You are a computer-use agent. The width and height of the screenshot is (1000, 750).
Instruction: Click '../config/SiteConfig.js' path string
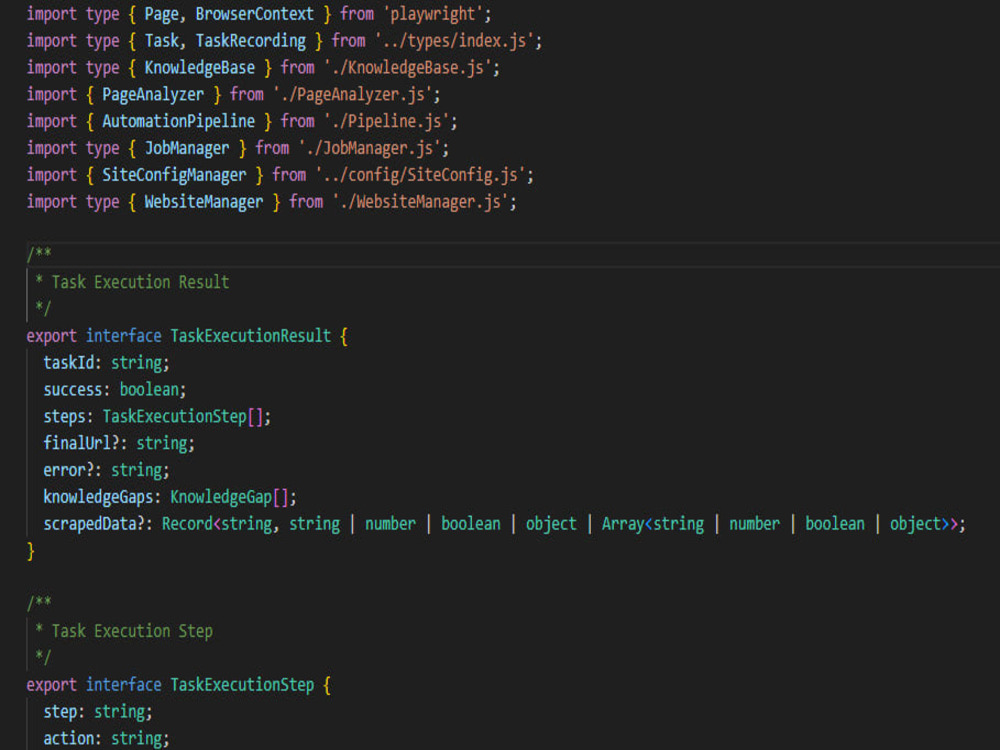[x=421, y=175]
